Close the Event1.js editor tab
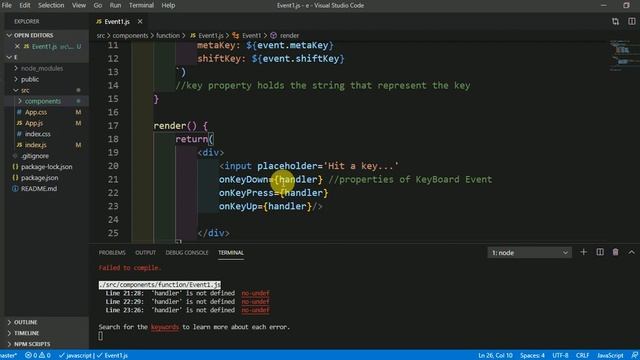Viewport: 640px width, 360px height. [140, 21]
